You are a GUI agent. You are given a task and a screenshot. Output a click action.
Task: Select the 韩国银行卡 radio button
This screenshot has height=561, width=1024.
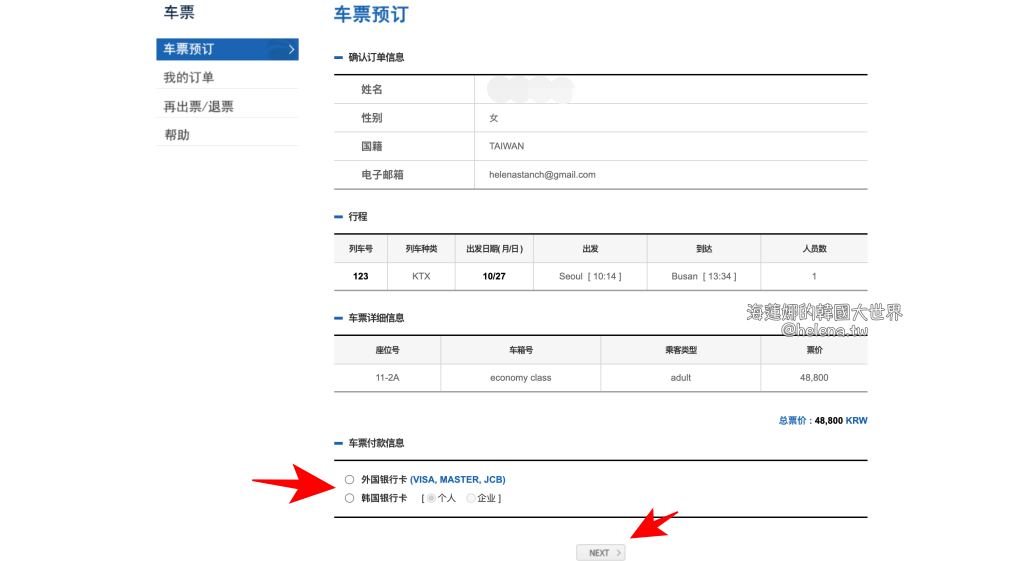click(349, 498)
